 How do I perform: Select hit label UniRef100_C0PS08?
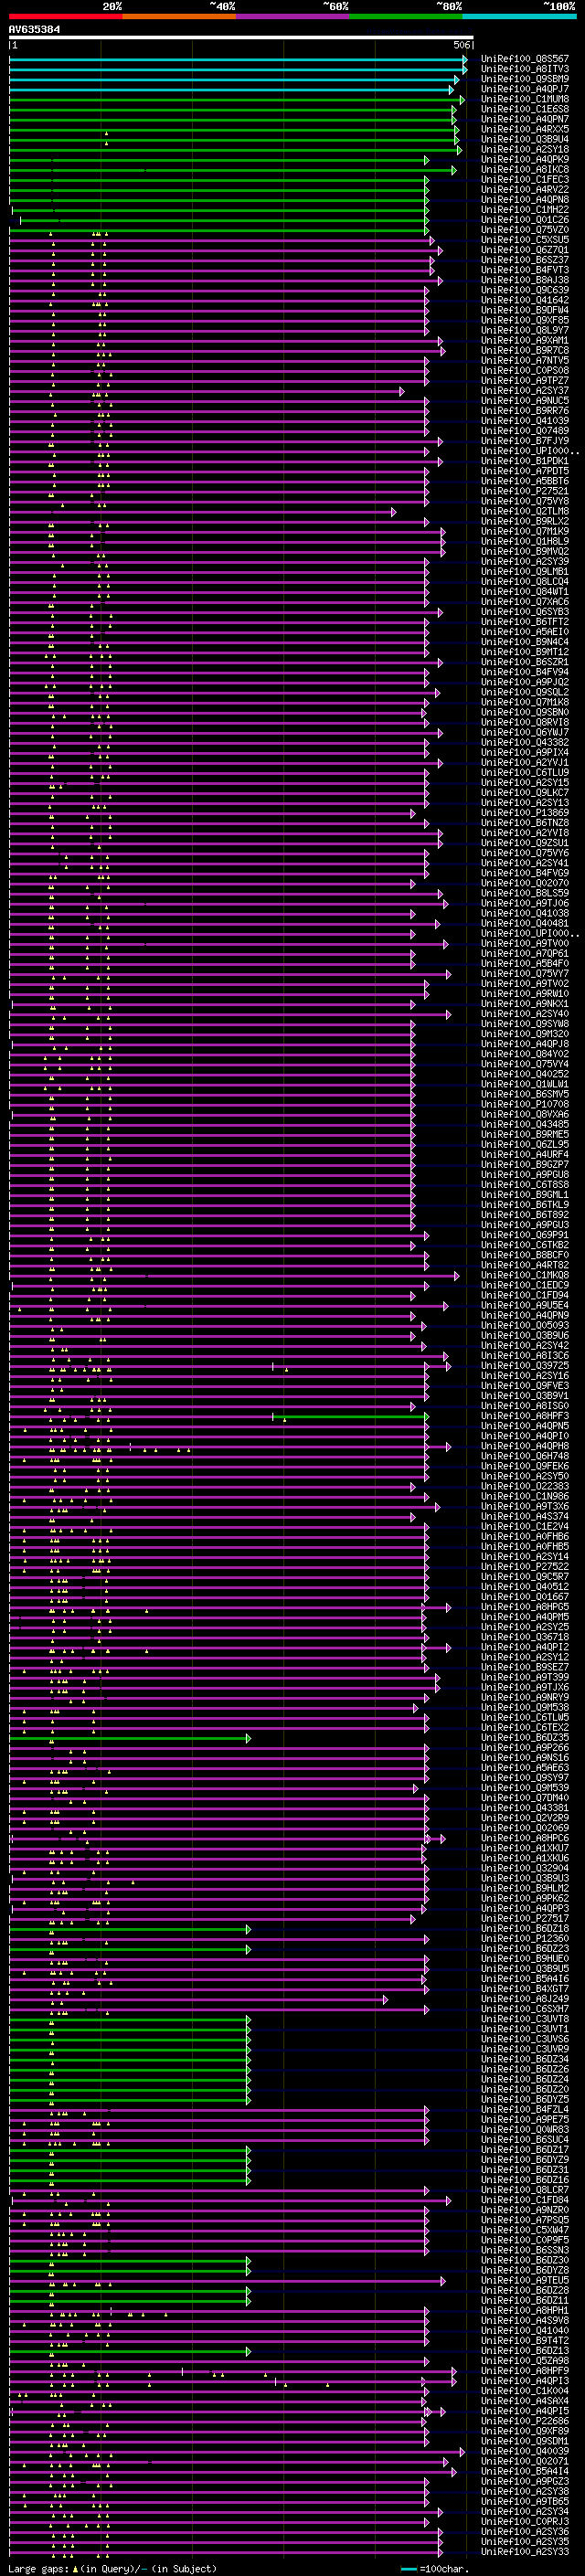click(x=524, y=370)
